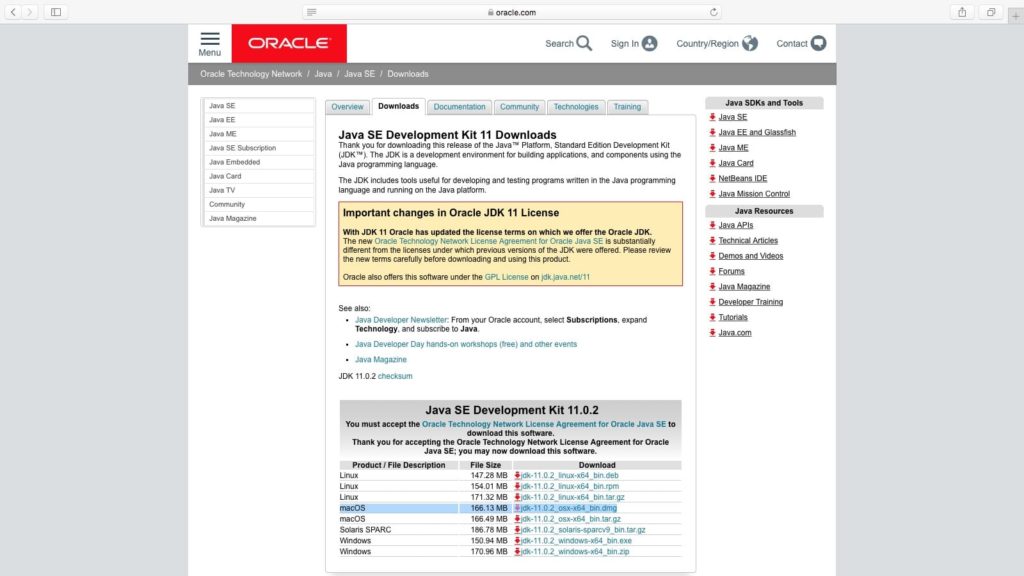
Task: Select Java ME in left sidebar
Action: [259, 134]
